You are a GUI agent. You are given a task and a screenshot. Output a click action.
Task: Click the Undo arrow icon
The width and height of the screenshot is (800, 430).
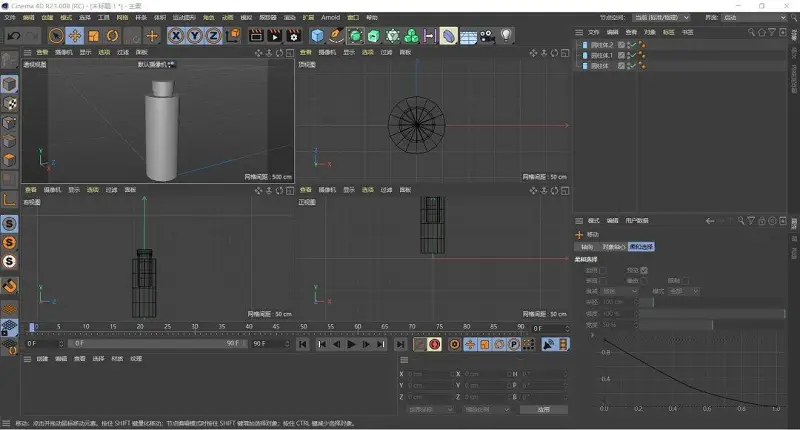pyautogui.click(x=14, y=36)
